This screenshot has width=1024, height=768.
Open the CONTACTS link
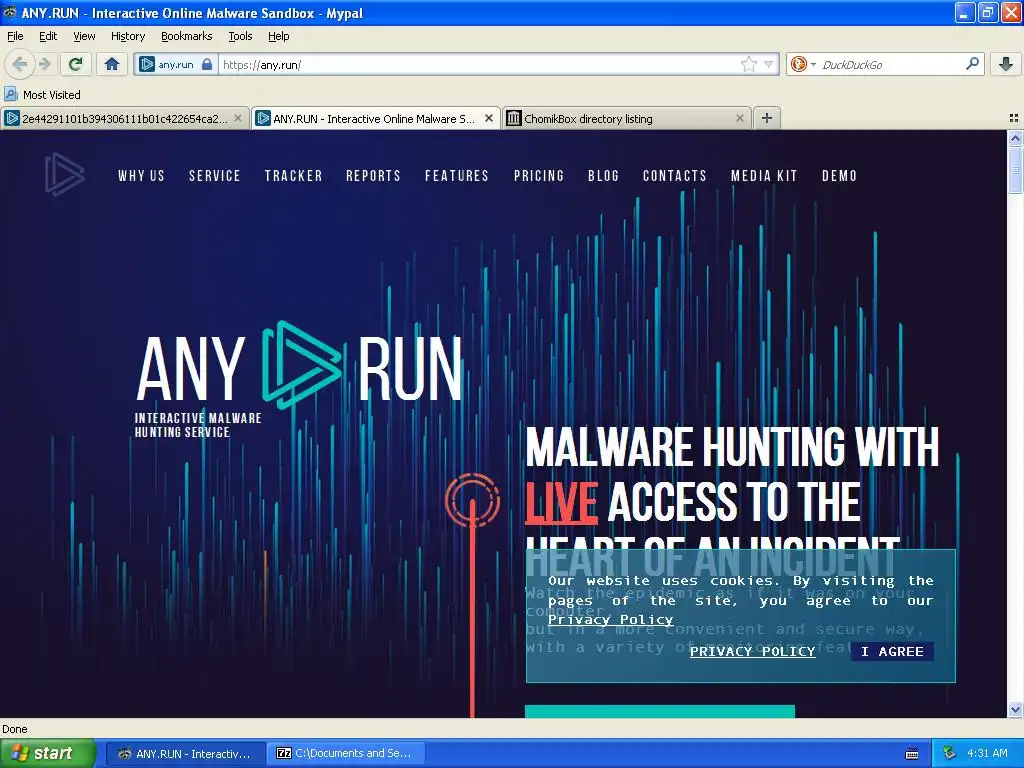coord(675,176)
